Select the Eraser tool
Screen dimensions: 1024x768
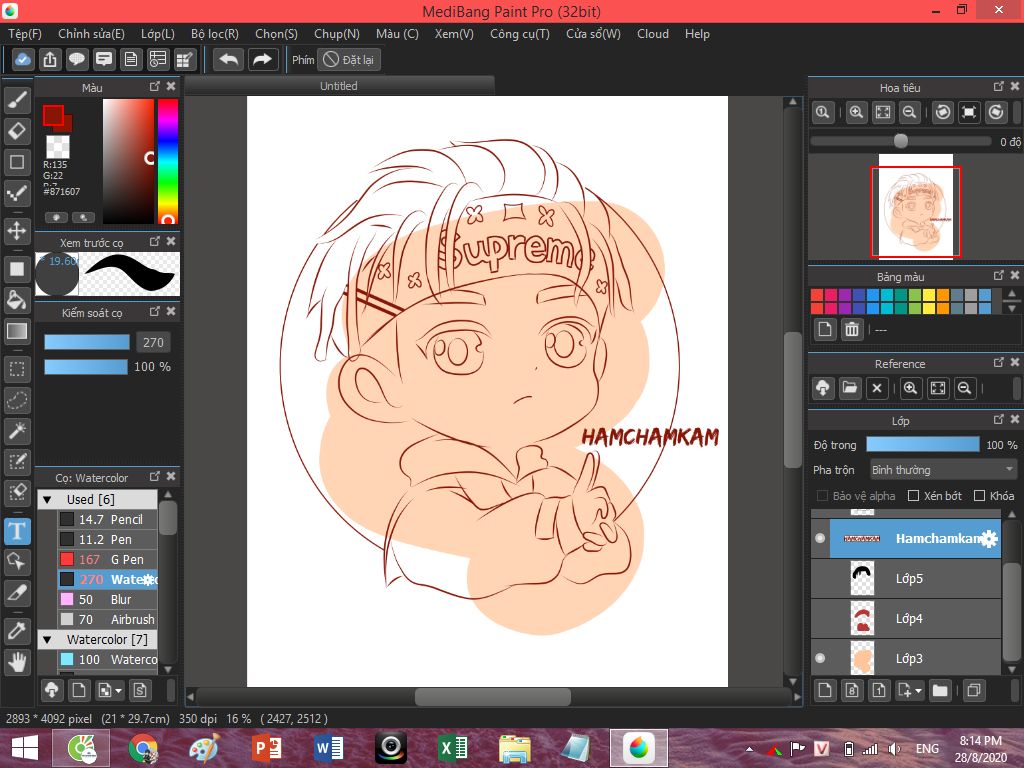tap(17, 131)
